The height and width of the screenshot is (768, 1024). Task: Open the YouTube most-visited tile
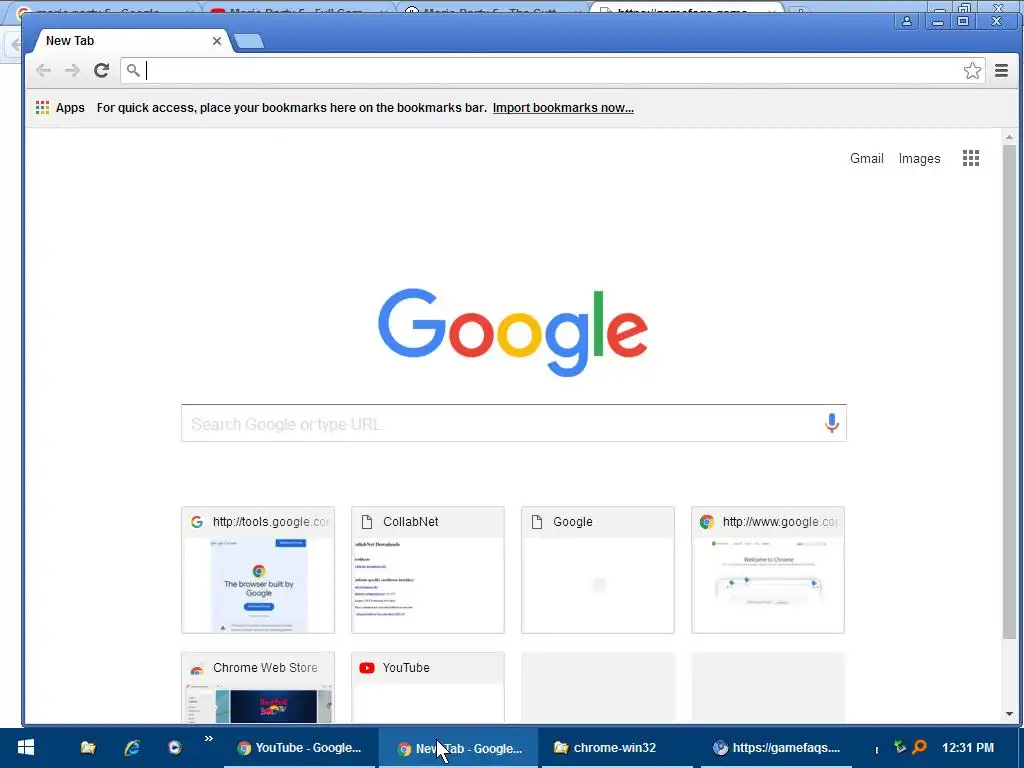click(428, 687)
